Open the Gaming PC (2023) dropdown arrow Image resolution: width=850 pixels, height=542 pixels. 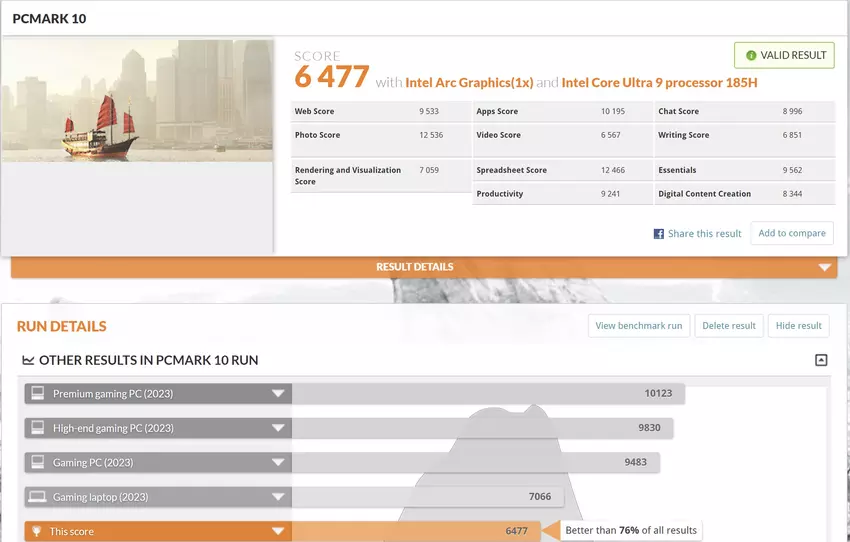pyautogui.click(x=278, y=463)
